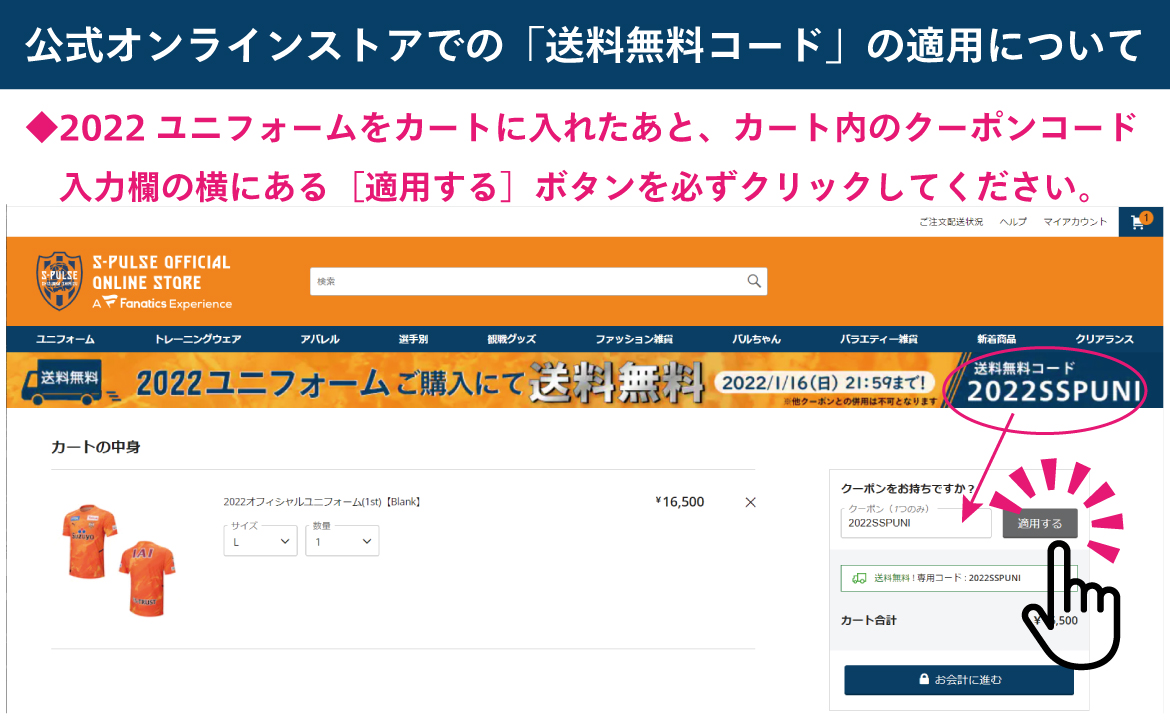Click the お会計に進む checkout button

point(959,680)
